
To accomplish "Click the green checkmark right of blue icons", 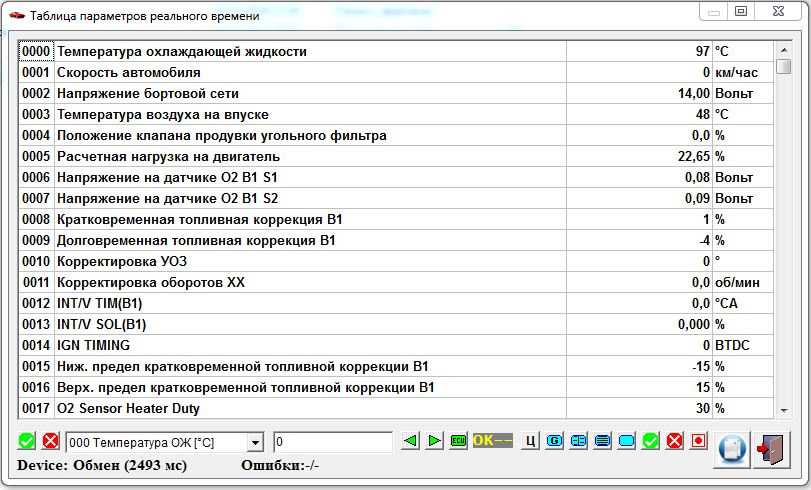I will coord(651,441).
